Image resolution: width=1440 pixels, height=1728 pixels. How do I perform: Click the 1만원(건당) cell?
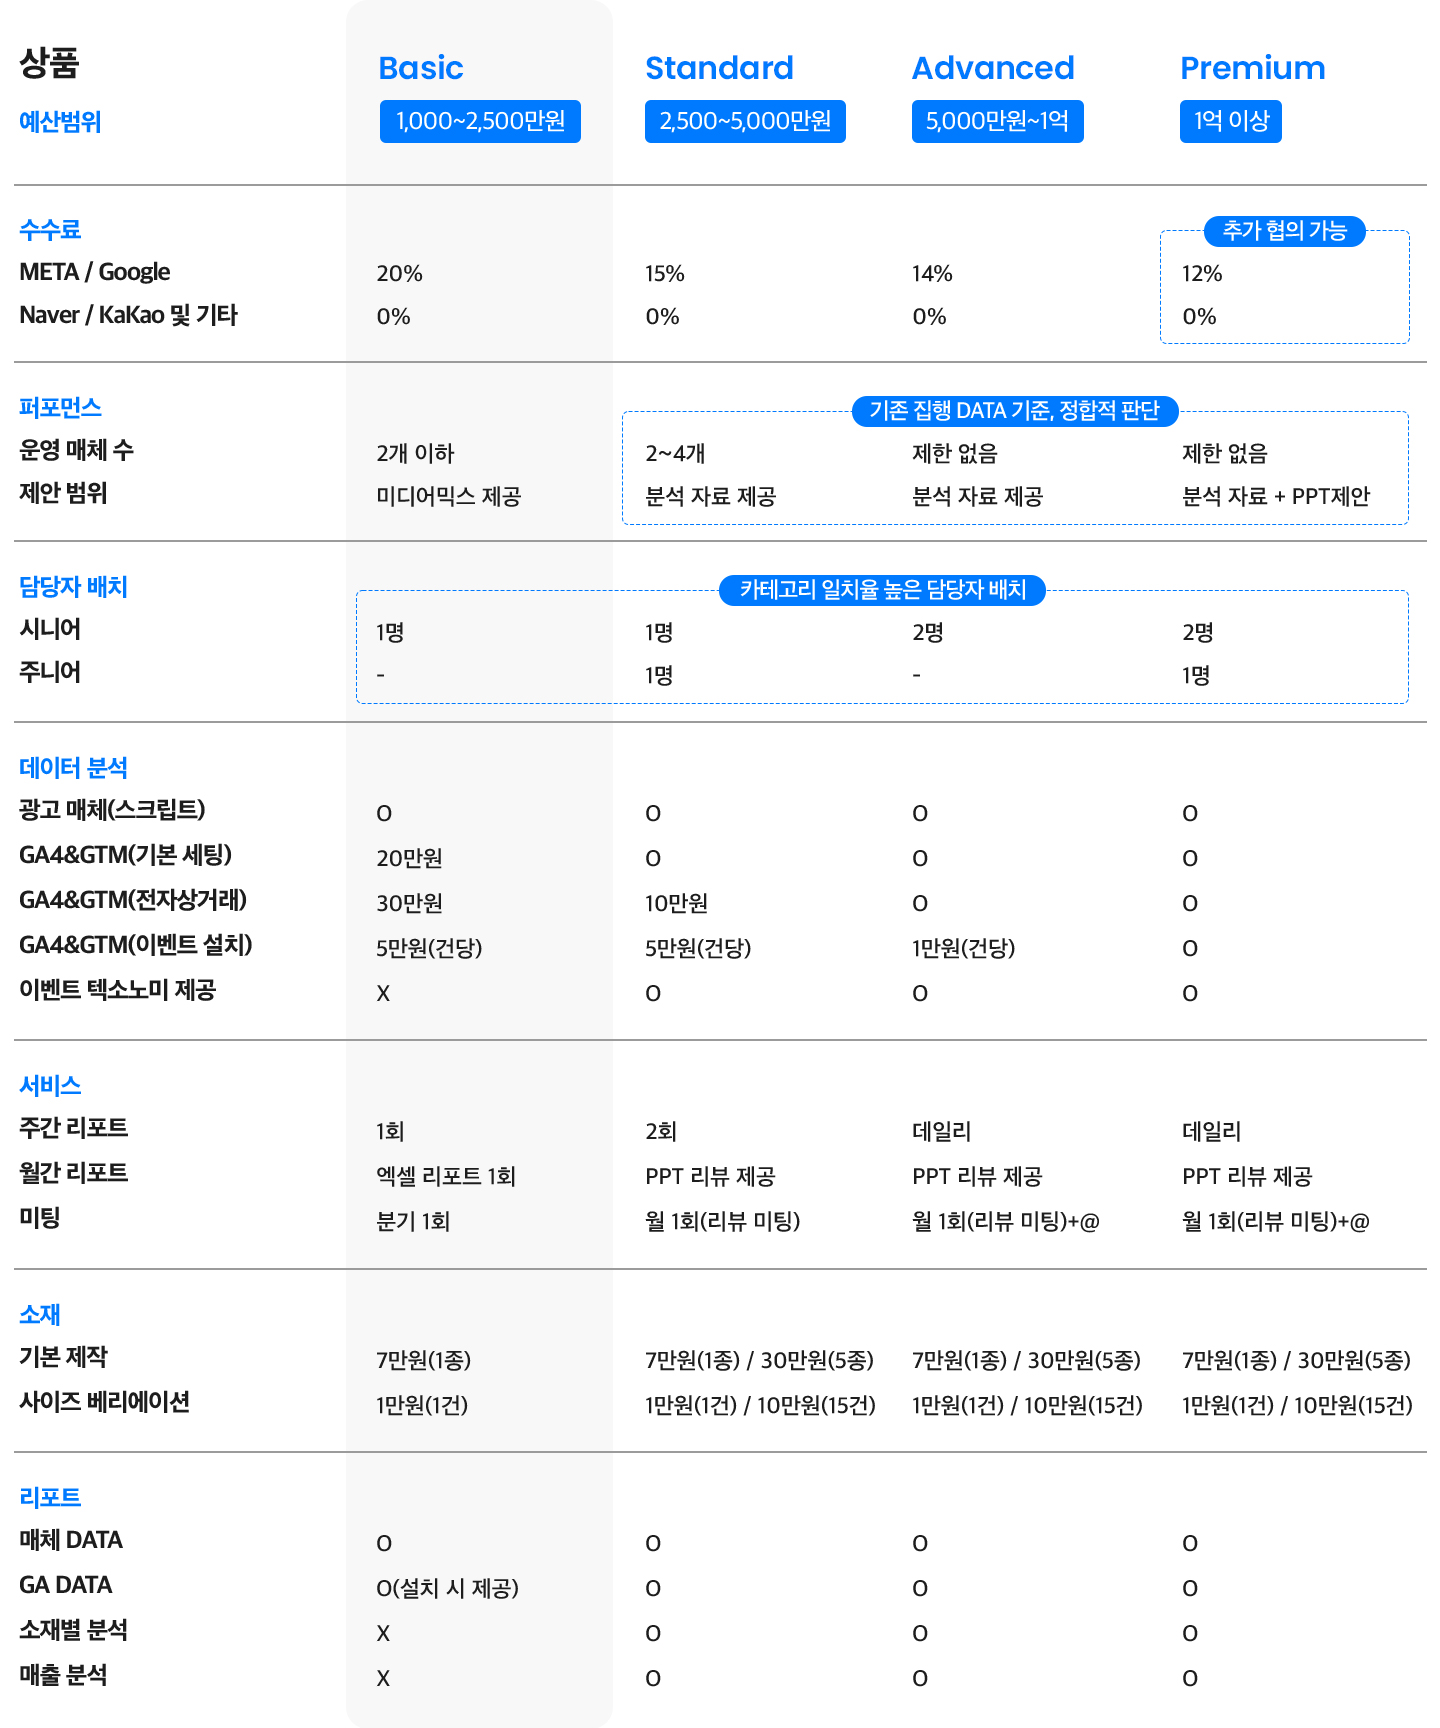pyautogui.click(x=963, y=948)
